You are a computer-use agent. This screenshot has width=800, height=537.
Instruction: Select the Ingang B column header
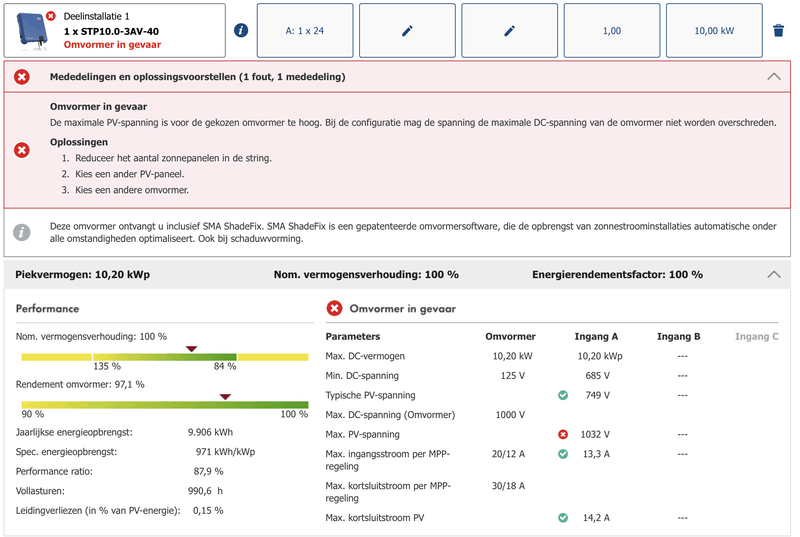[678, 337]
